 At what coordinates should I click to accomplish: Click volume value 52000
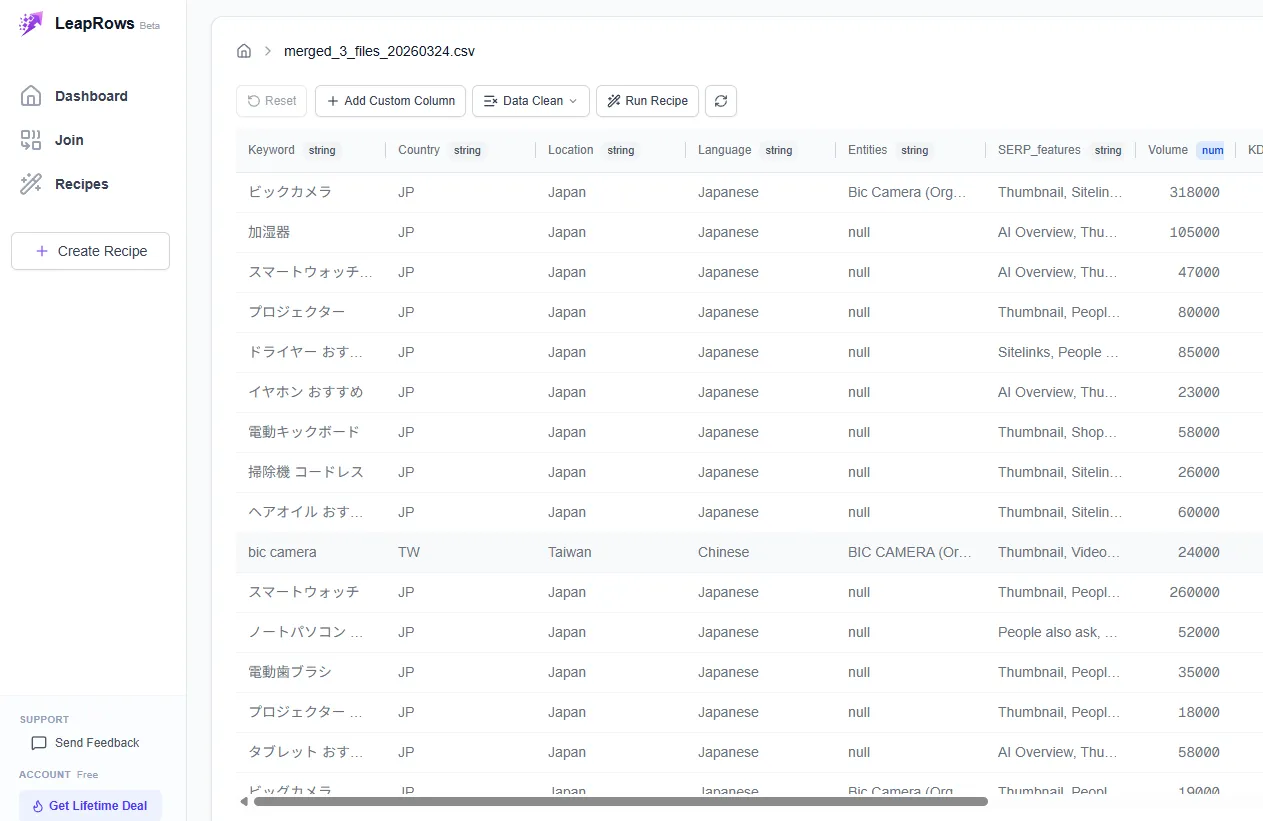(1199, 632)
